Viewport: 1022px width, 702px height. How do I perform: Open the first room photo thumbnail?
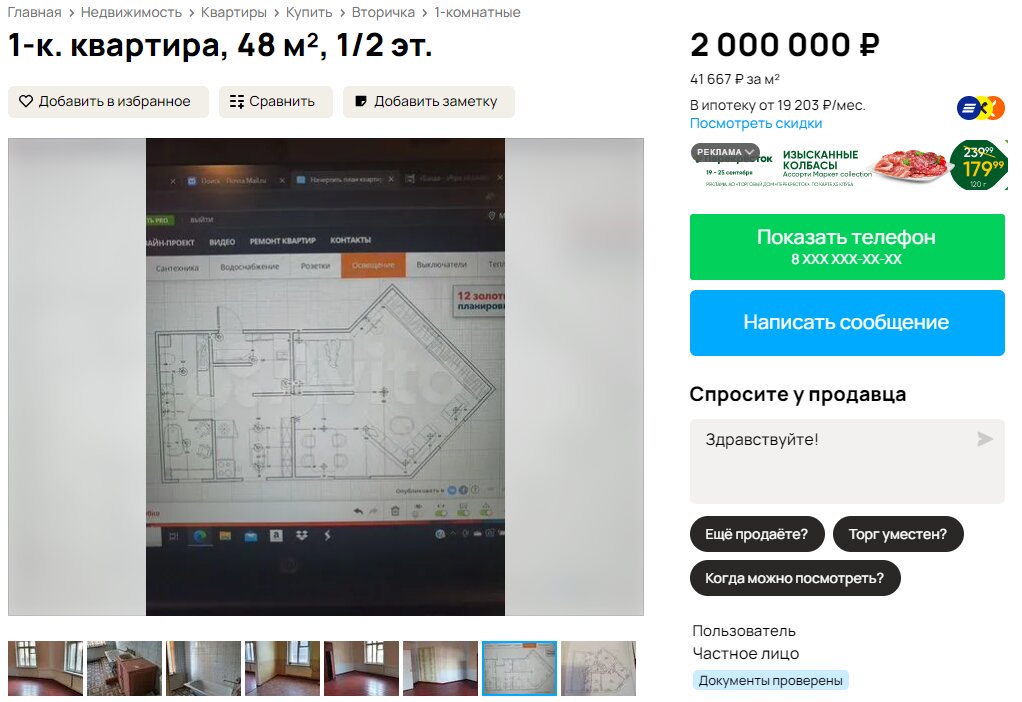[46, 668]
